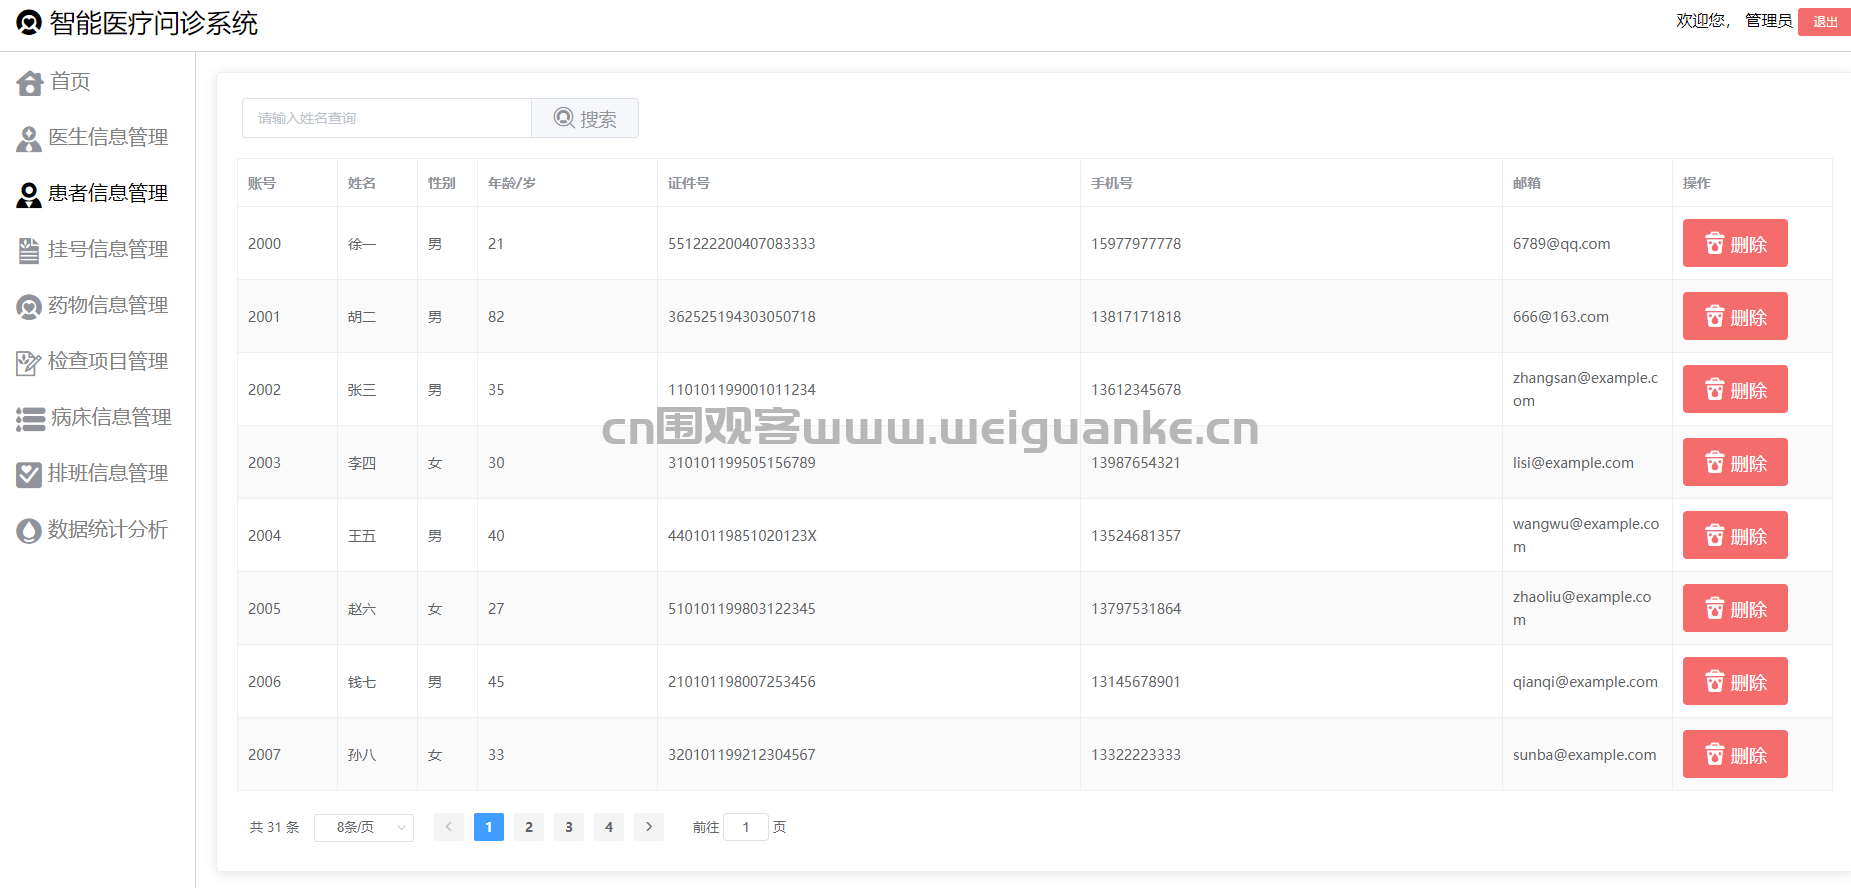This screenshot has height=888, width=1851.
Task: Click the doctor icon for 医生信息管理
Action: point(29,139)
